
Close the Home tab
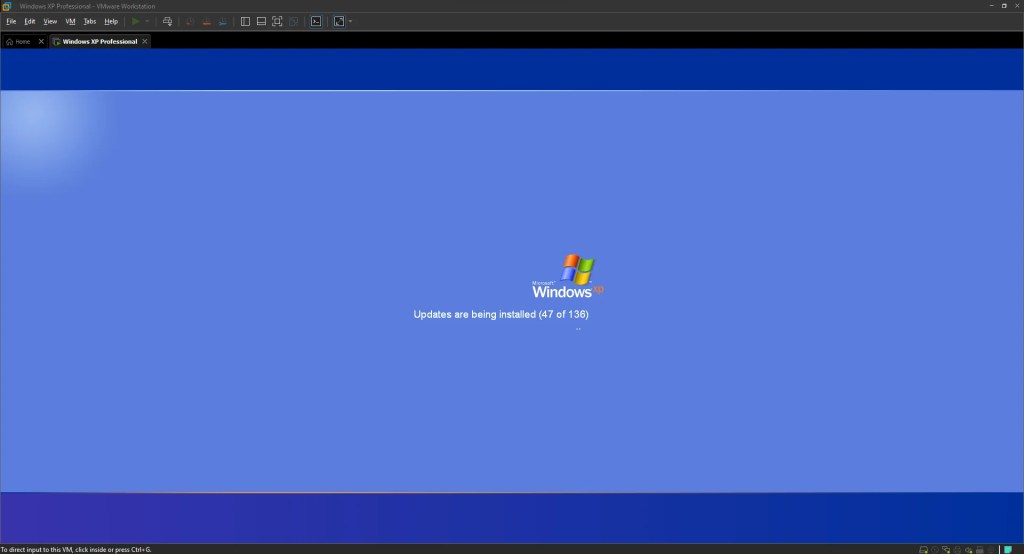(41, 41)
